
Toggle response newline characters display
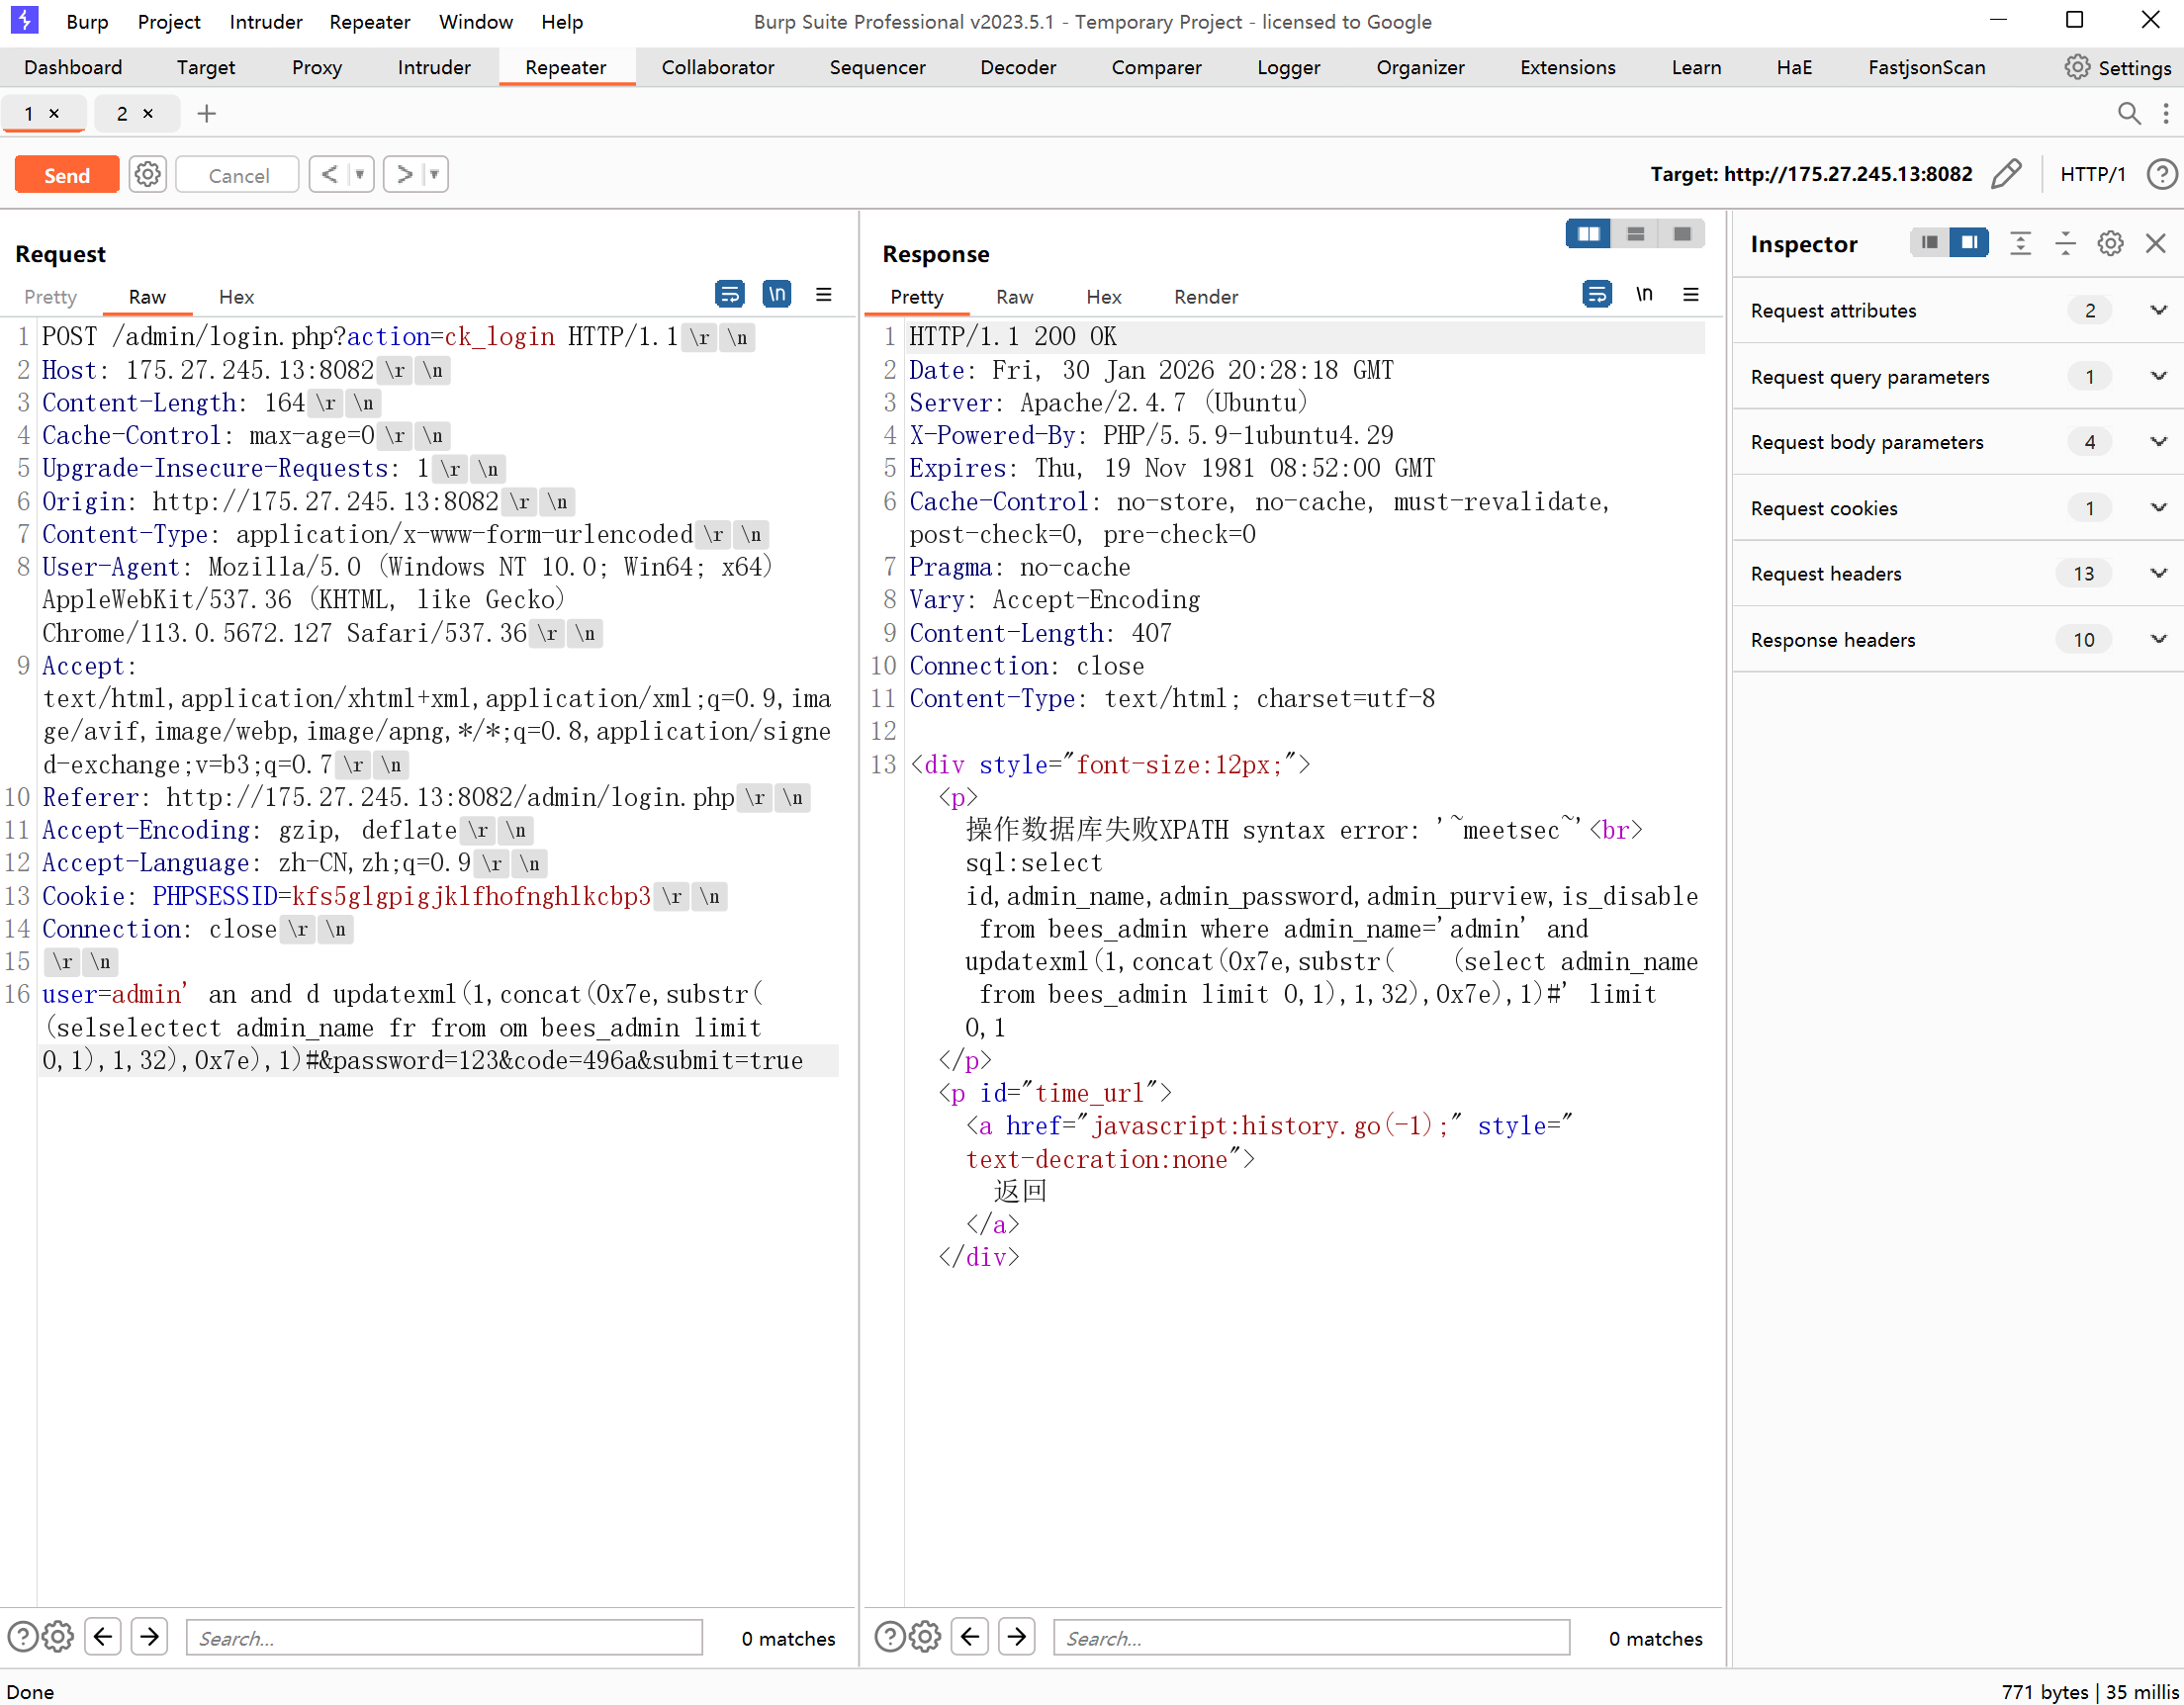click(1643, 294)
